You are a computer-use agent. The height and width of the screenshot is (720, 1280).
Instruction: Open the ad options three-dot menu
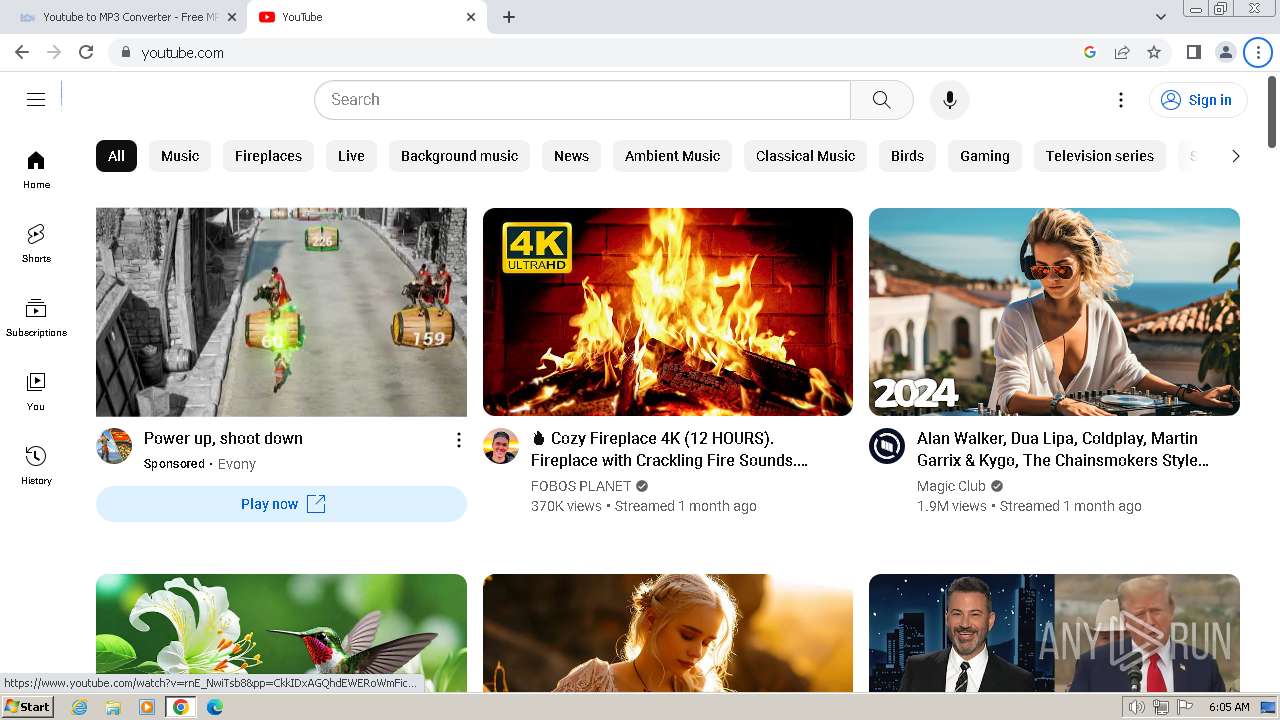[x=458, y=440]
